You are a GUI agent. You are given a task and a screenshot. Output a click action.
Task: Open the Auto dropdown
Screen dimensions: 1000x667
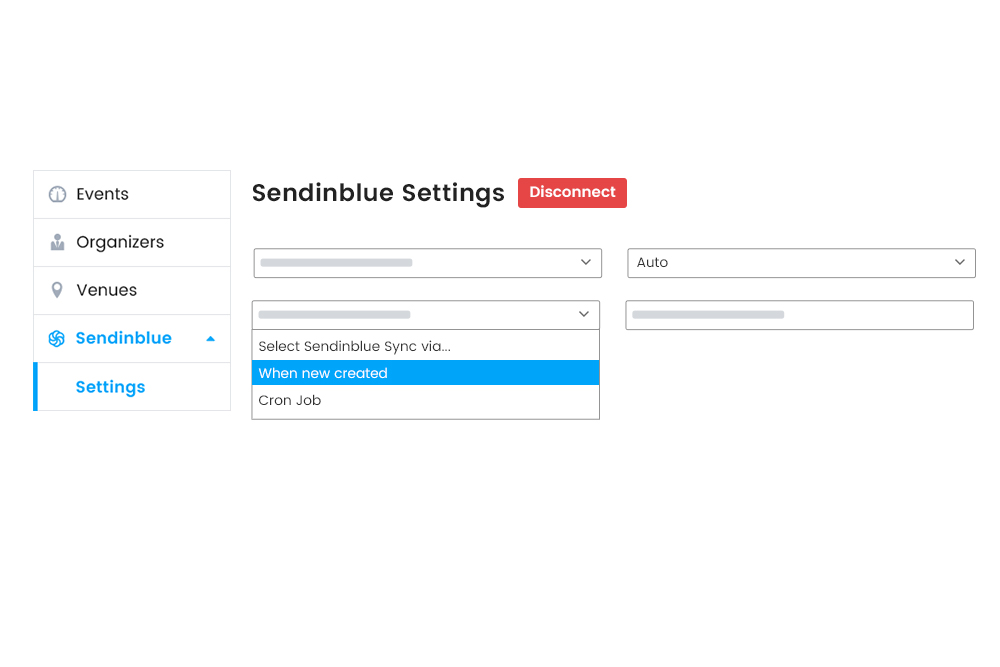click(x=800, y=263)
